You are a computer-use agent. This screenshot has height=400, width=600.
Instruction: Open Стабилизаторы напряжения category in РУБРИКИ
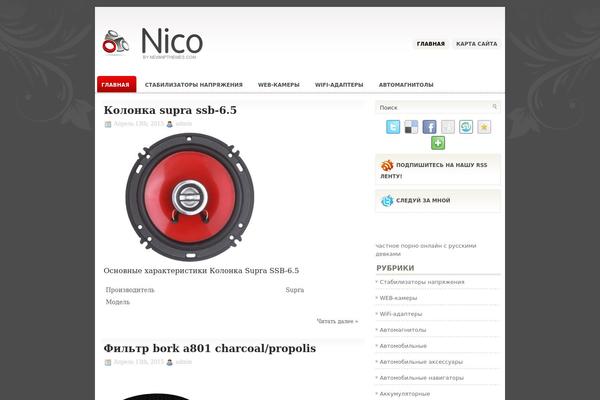[x=422, y=282]
